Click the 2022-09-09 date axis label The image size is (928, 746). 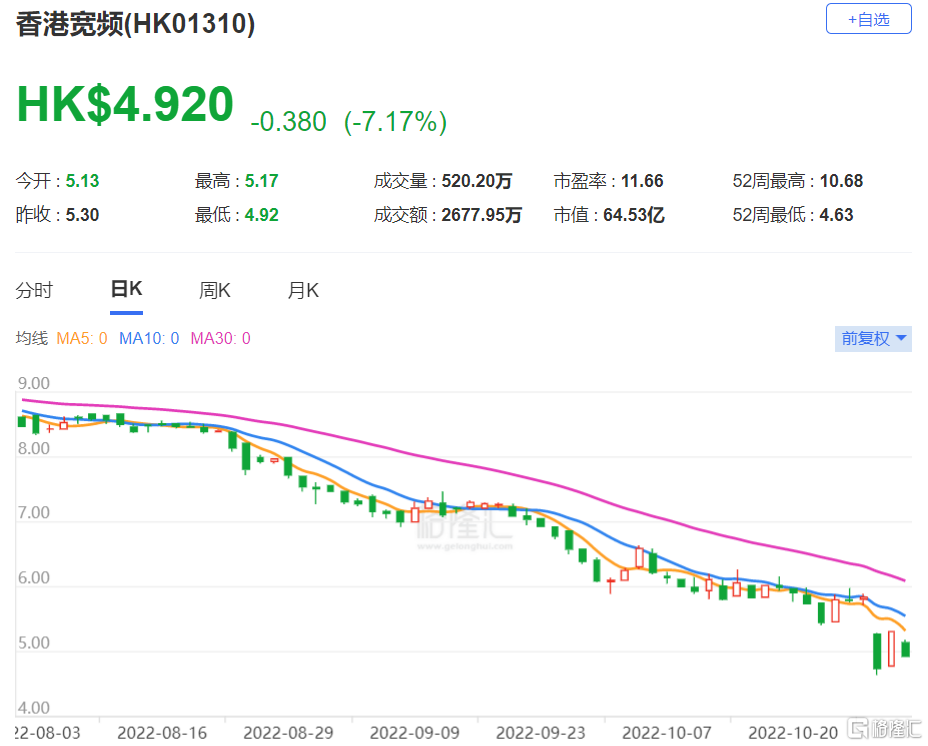pyautogui.click(x=414, y=733)
